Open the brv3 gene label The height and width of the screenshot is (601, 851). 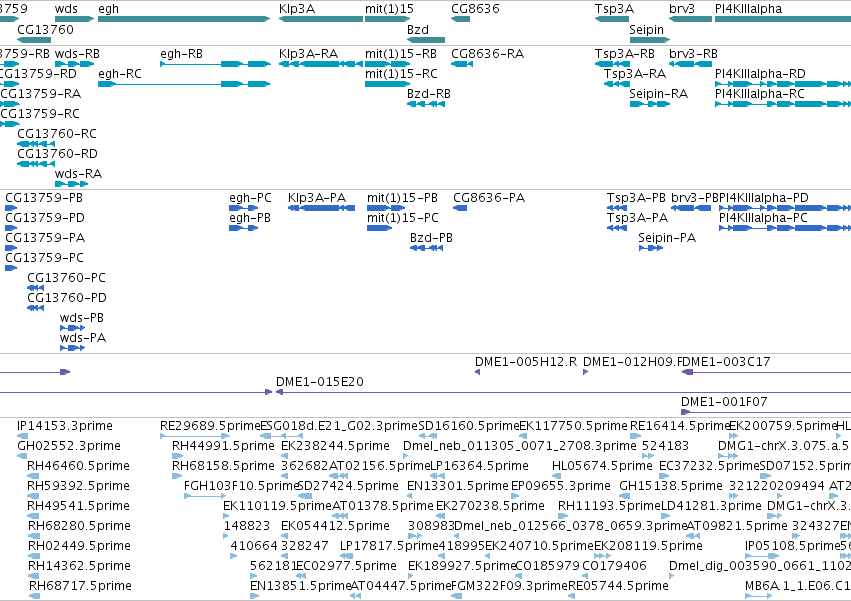click(682, 9)
